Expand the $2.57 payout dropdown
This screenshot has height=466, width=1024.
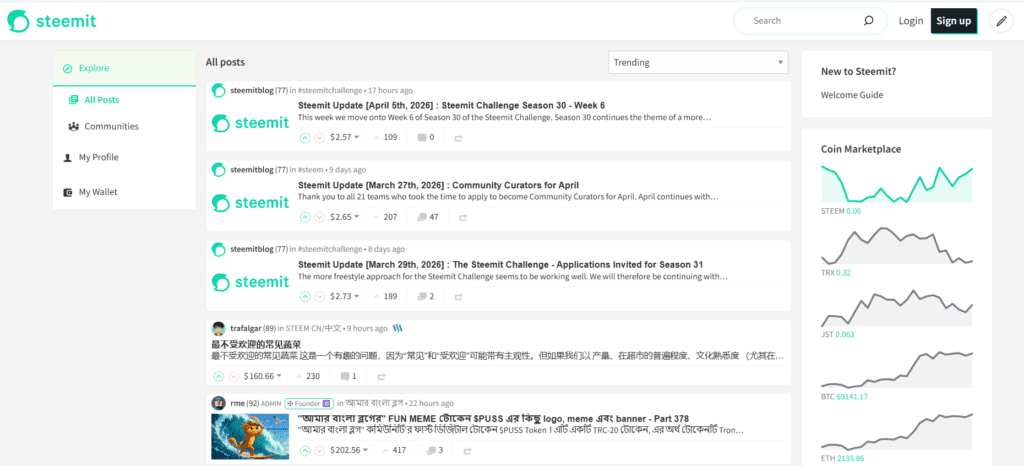click(357, 138)
